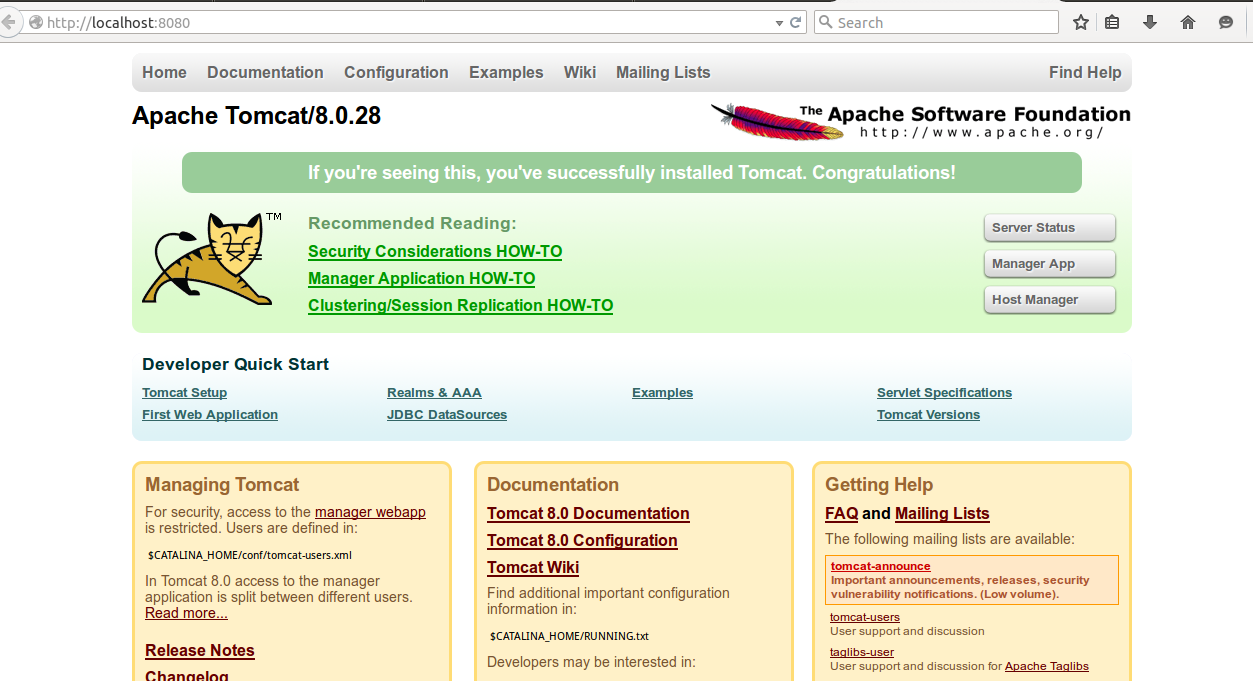Click the Tomcat cat logo

click(x=207, y=258)
